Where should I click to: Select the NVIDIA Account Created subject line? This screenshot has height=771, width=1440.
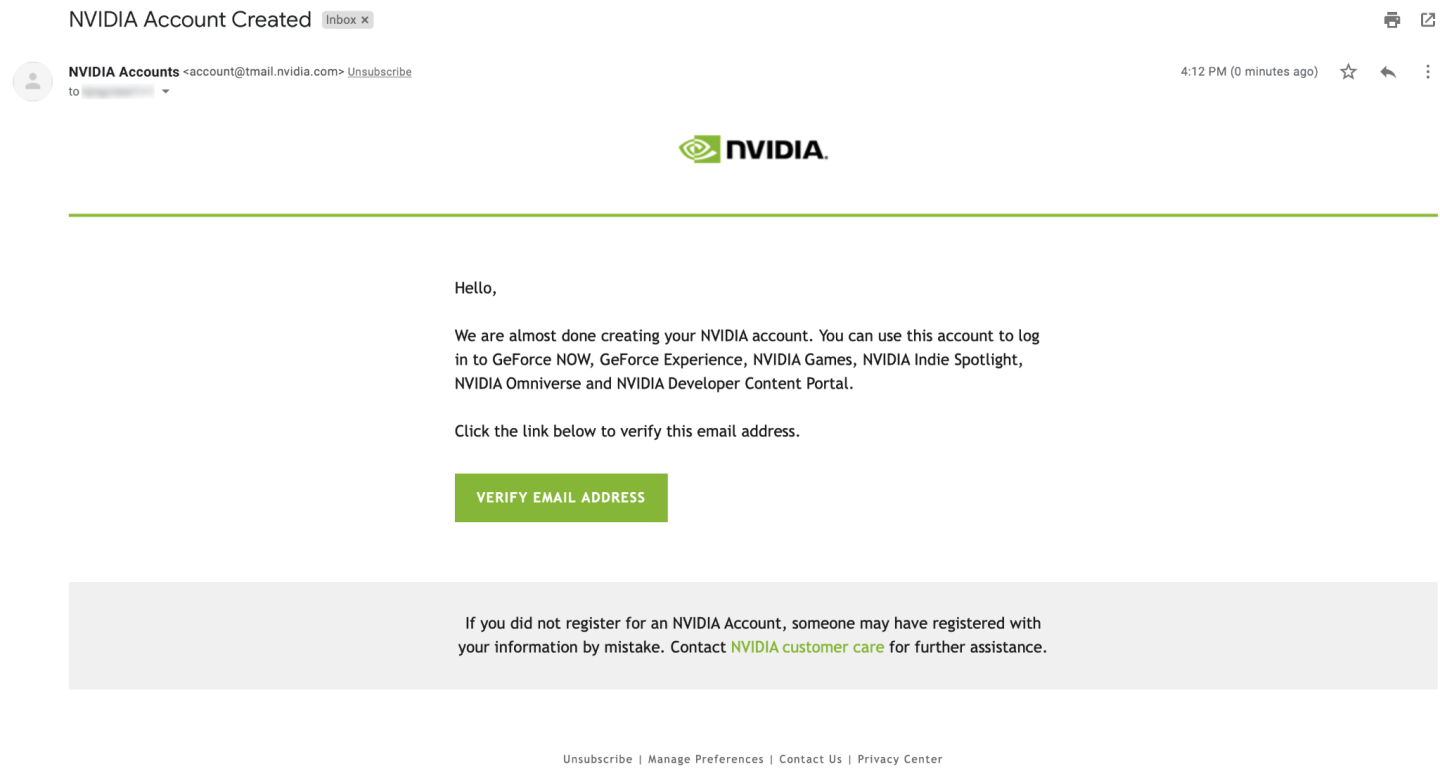[188, 19]
